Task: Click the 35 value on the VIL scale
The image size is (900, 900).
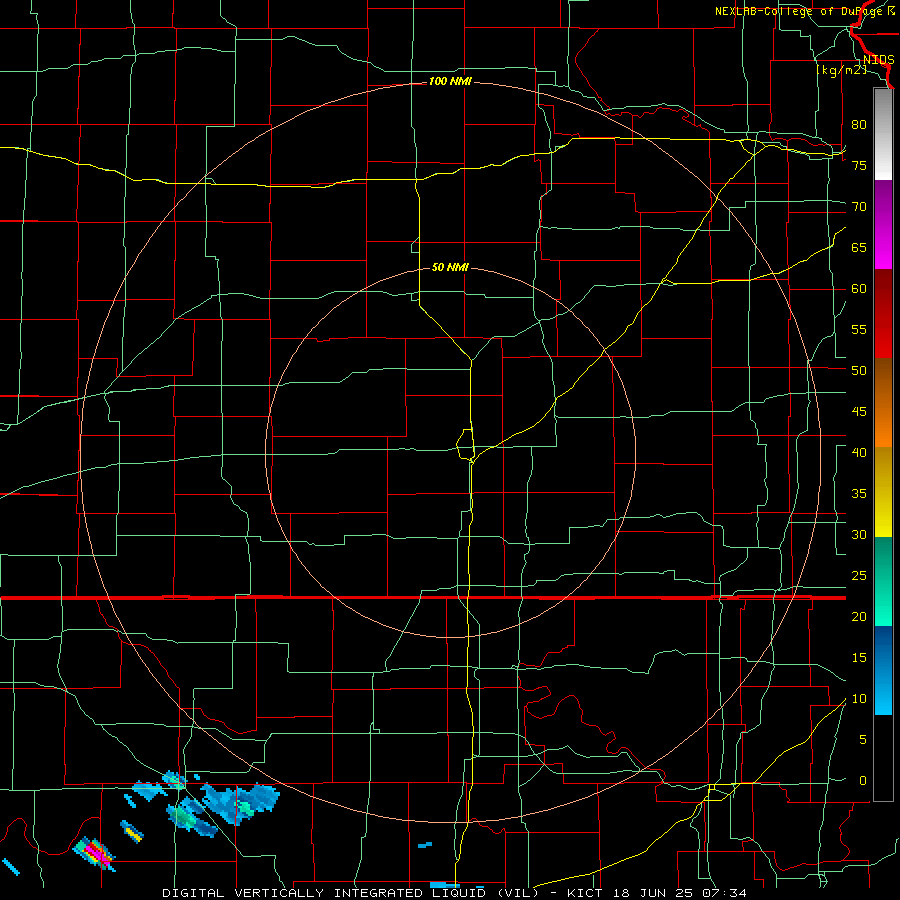Action: point(859,494)
